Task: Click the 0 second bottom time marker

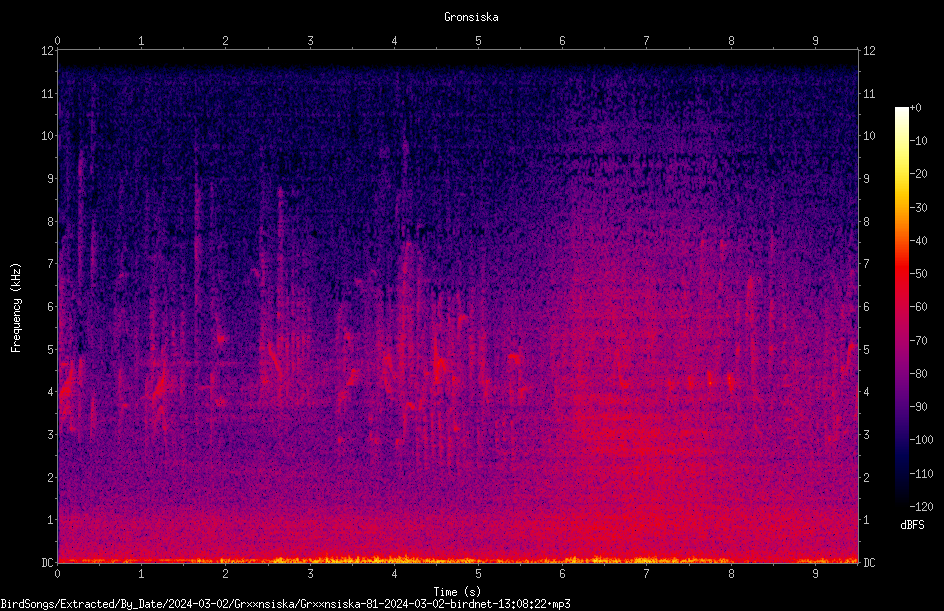Action: [57, 574]
